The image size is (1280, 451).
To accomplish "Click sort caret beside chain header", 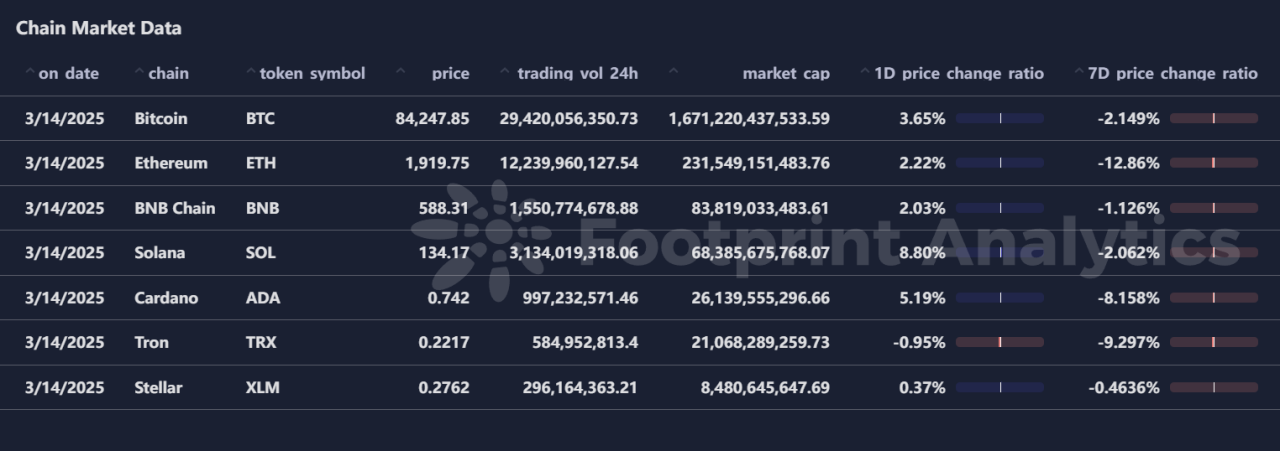I will [x=140, y=73].
